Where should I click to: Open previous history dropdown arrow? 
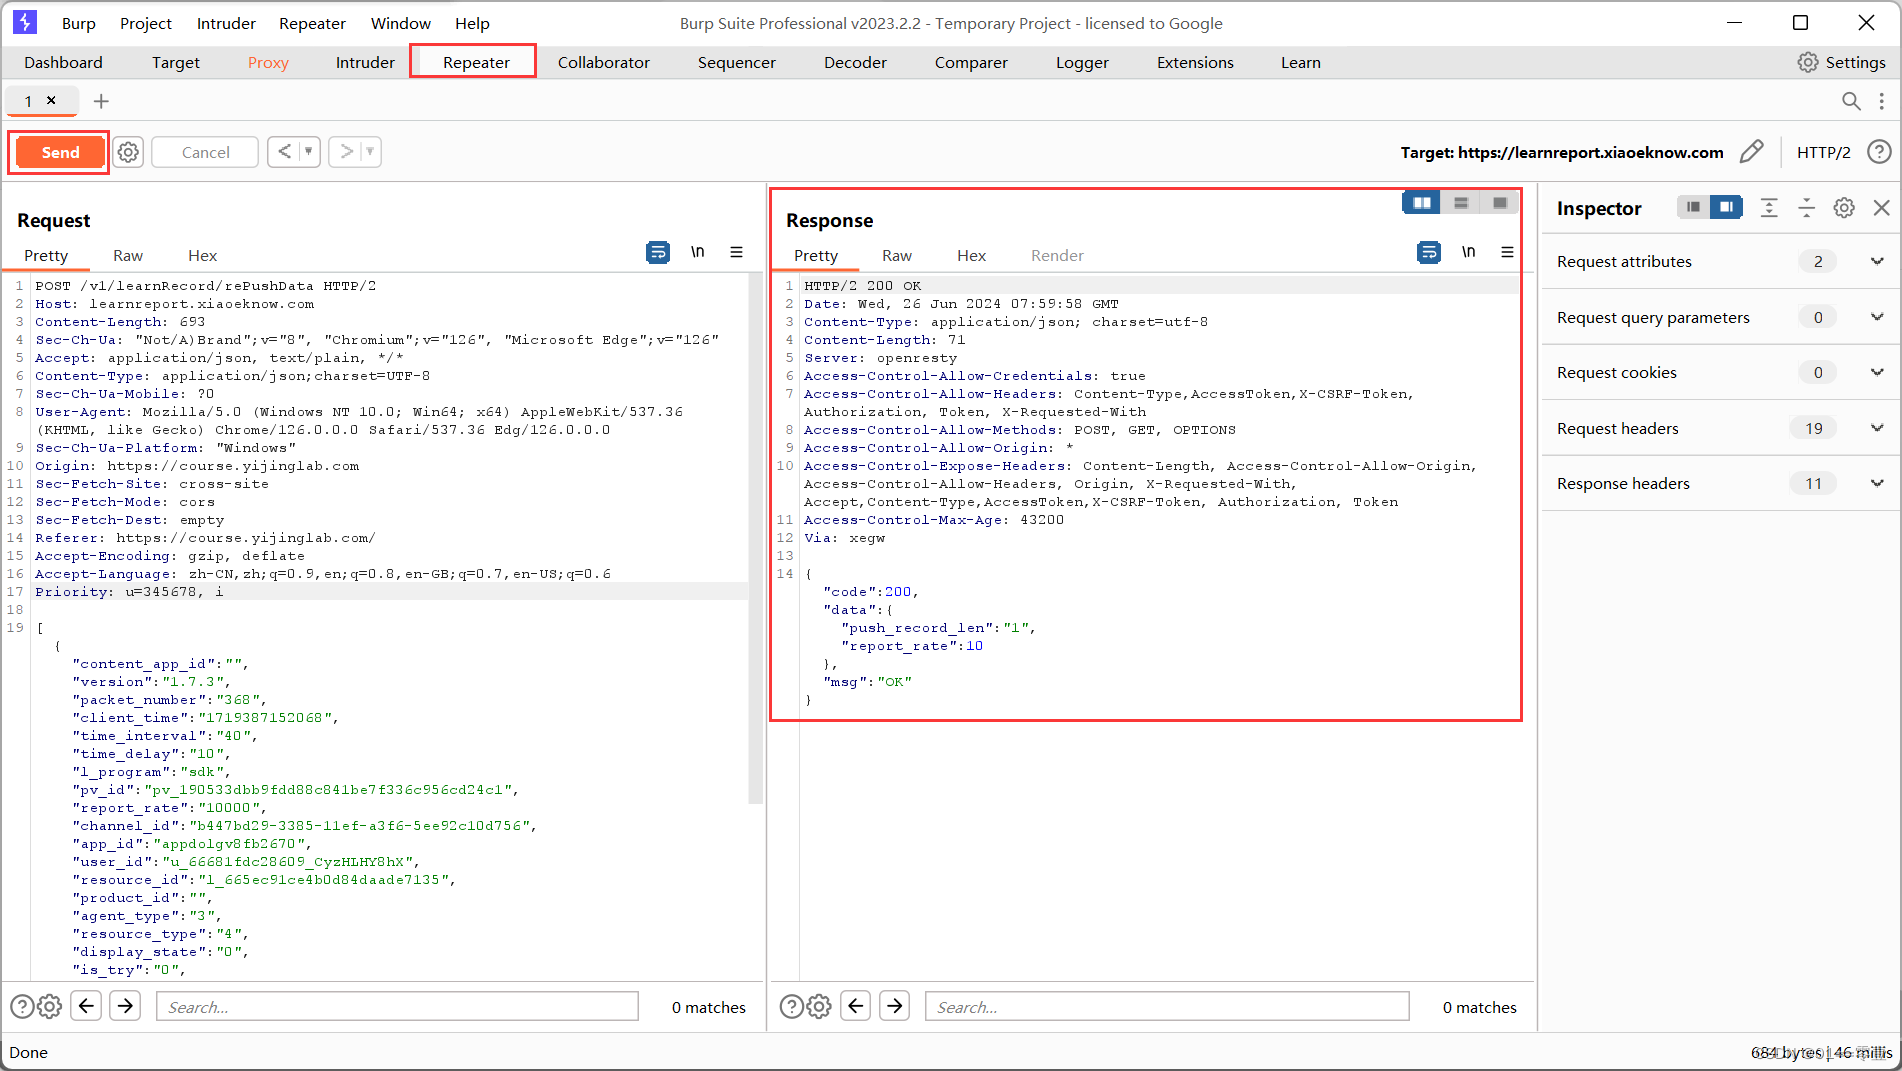309,152
